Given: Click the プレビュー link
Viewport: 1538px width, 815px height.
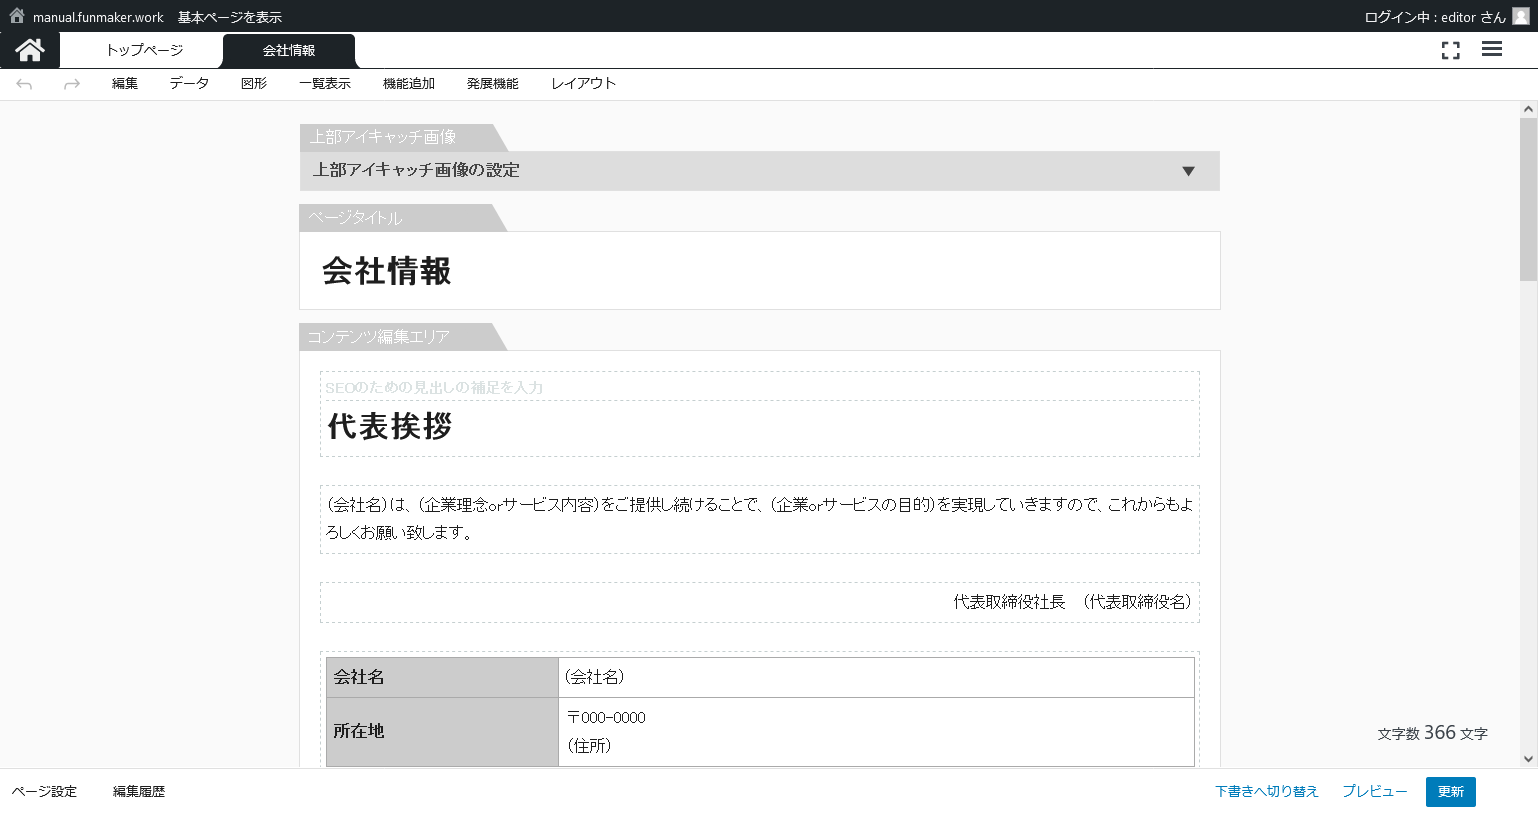Looking at the screenshot, I should 1375,791.
